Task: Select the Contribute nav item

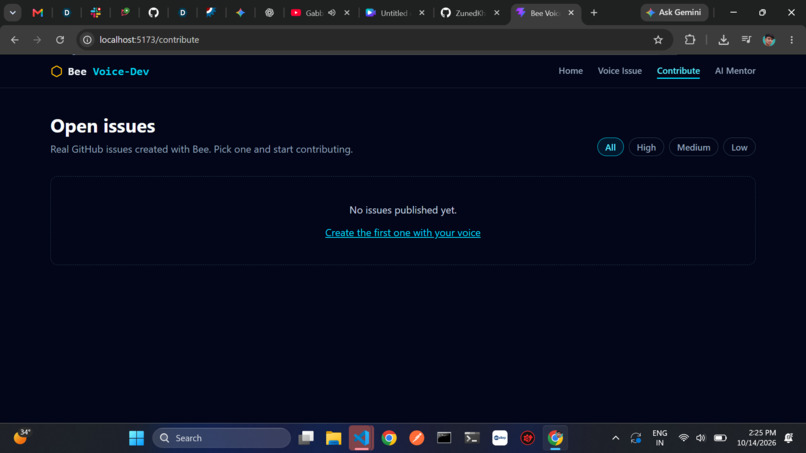Action: click(678, 71)
